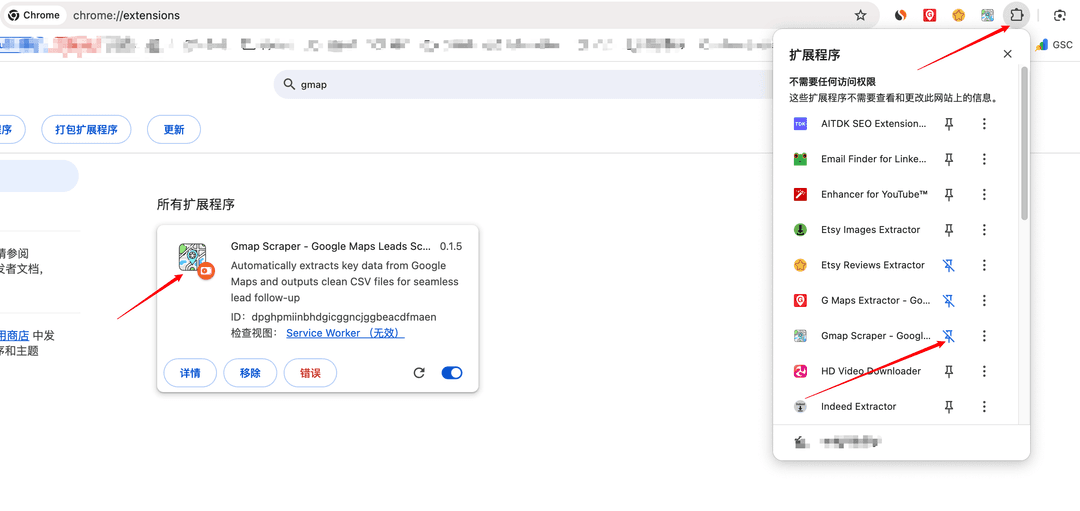Pin Etsy Images Extractor extension
1080x511 pixels.
pos(948,229)
